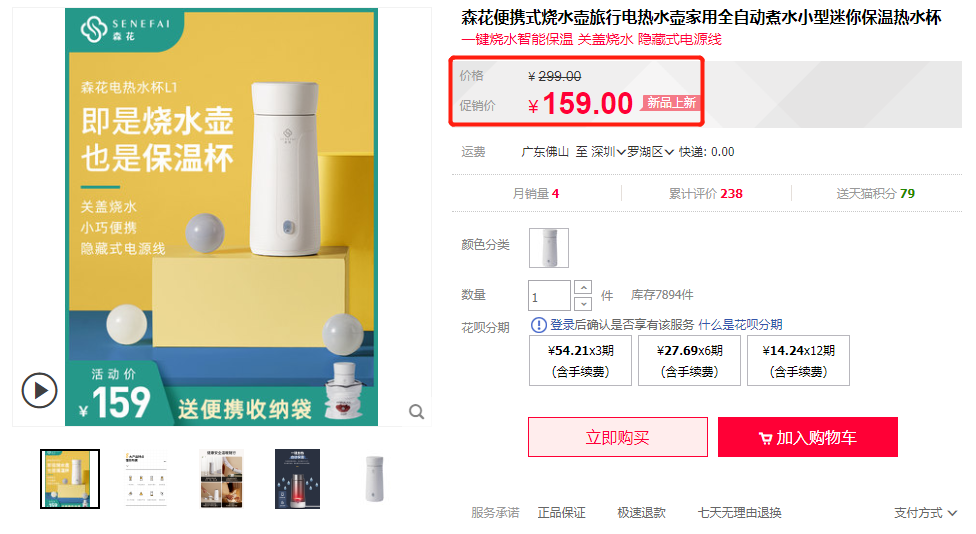Increase quantity with the up arrow

pyautogui.click(x=584, y=287)
